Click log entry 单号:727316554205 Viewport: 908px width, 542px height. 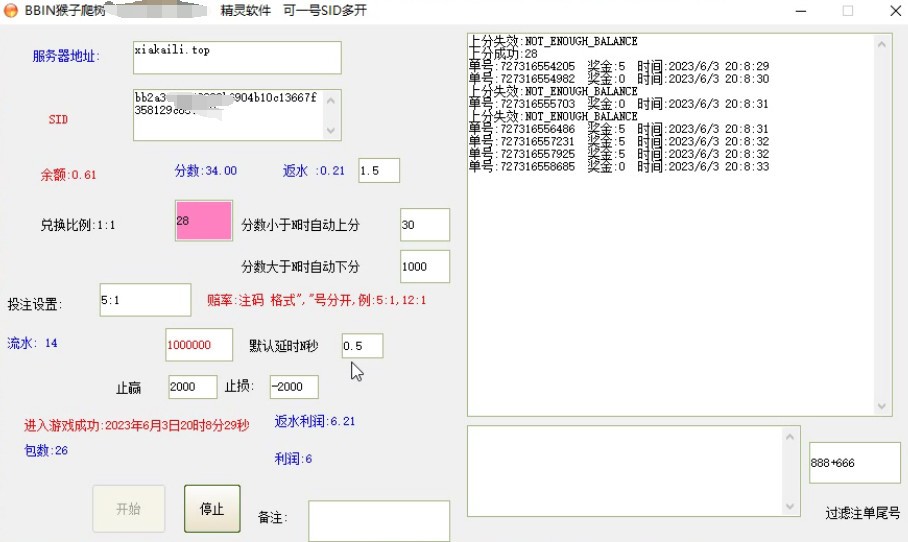619,66
